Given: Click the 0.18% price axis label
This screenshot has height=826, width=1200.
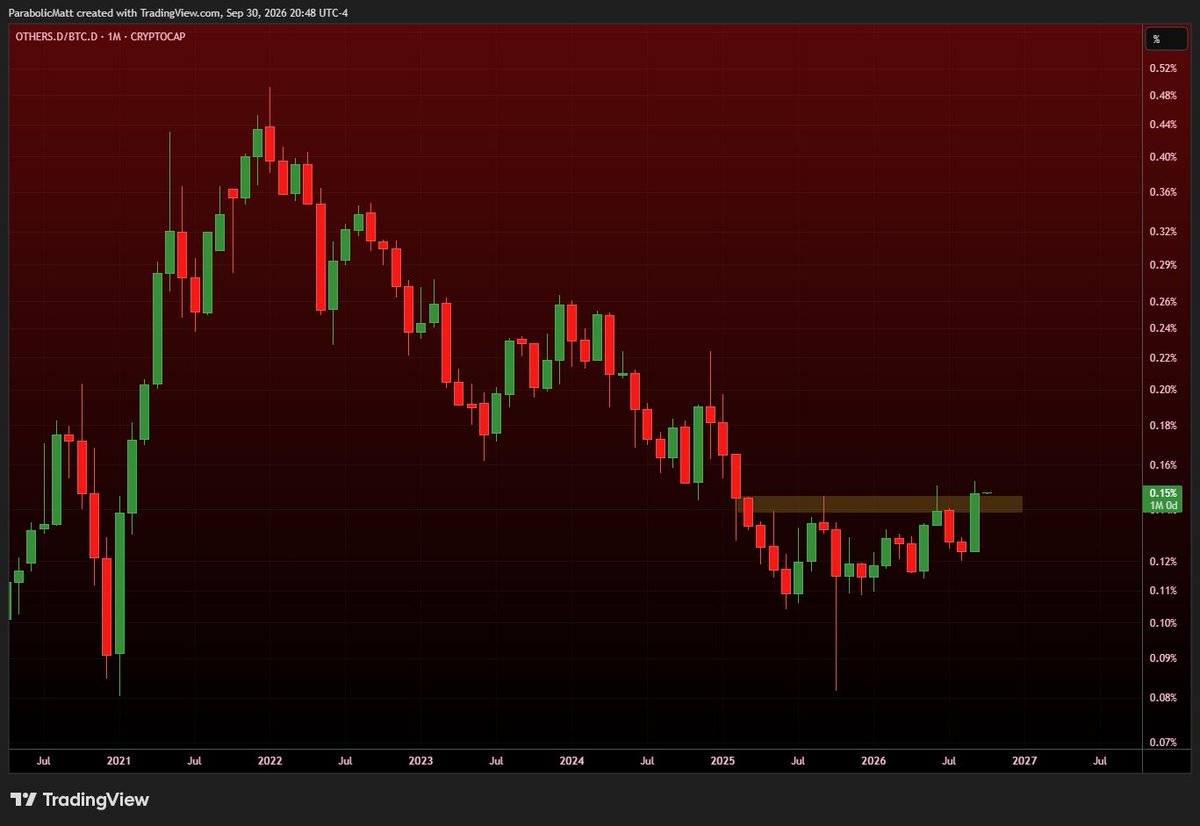Looking at the screenshot, I should [1162, 426].
